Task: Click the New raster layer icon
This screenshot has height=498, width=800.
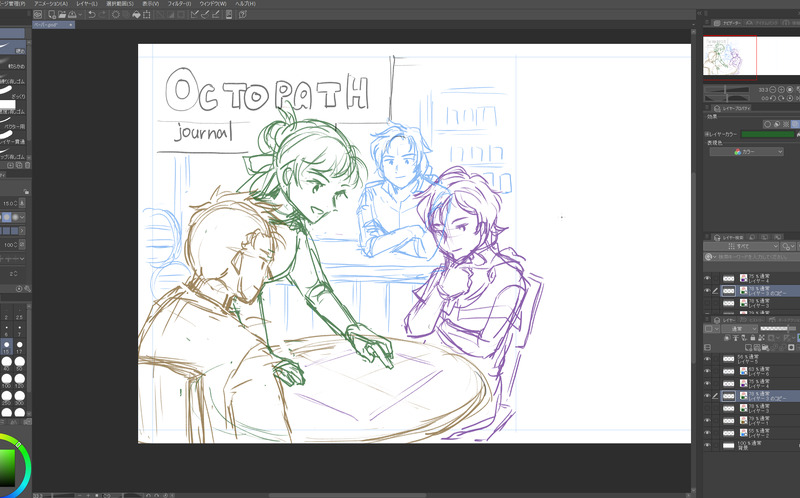Action: (749, 347)
